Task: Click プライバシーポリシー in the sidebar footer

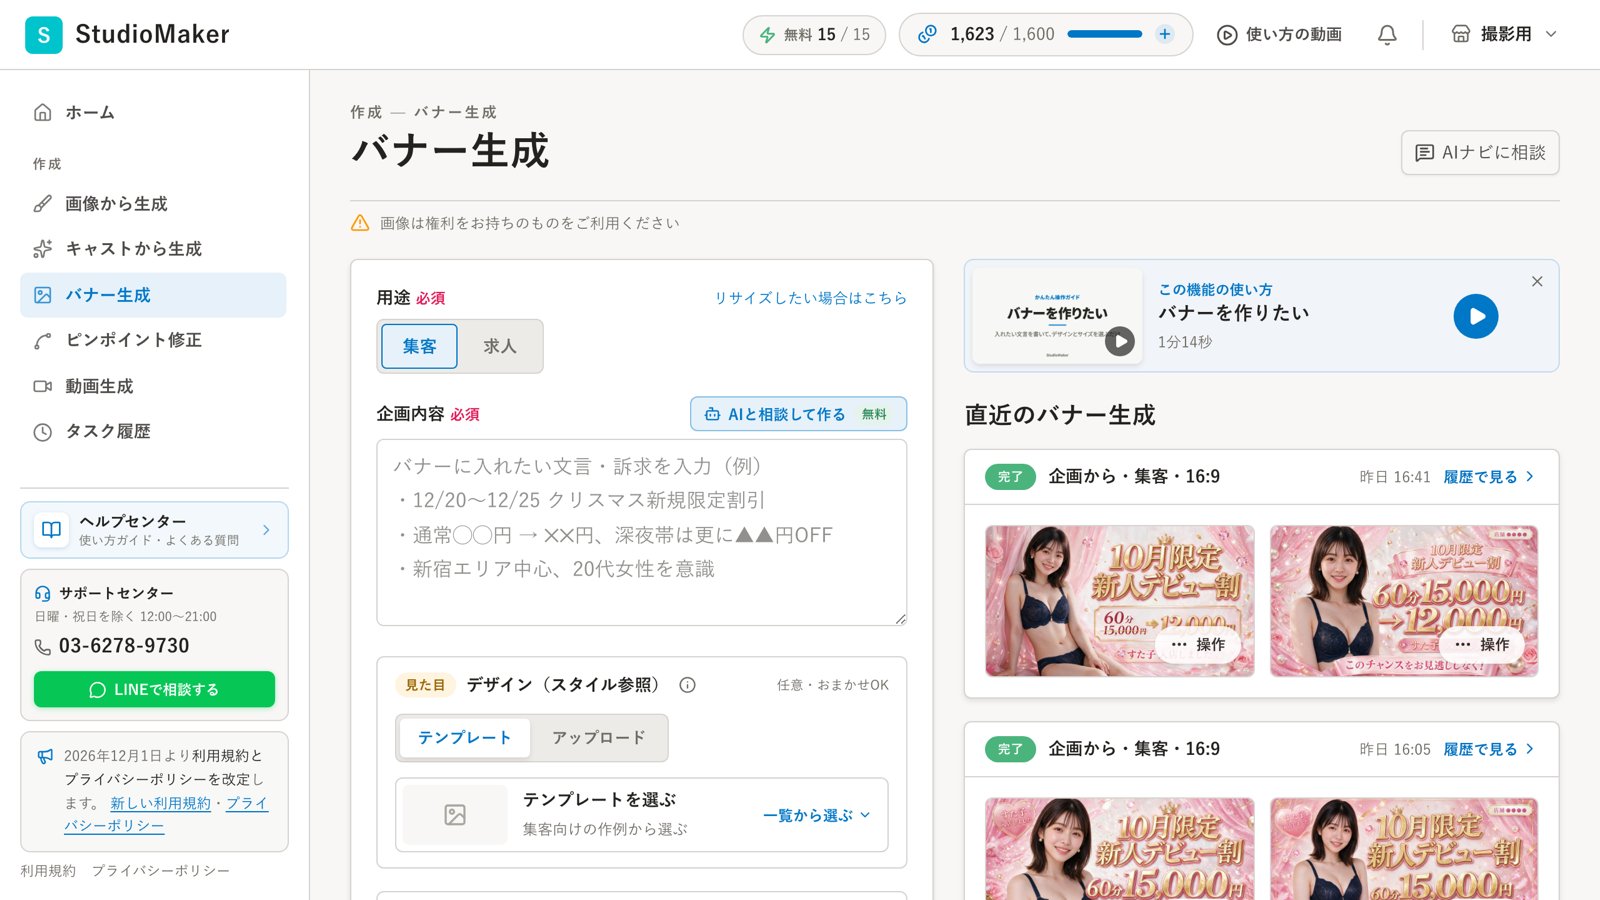Action: 161,871
